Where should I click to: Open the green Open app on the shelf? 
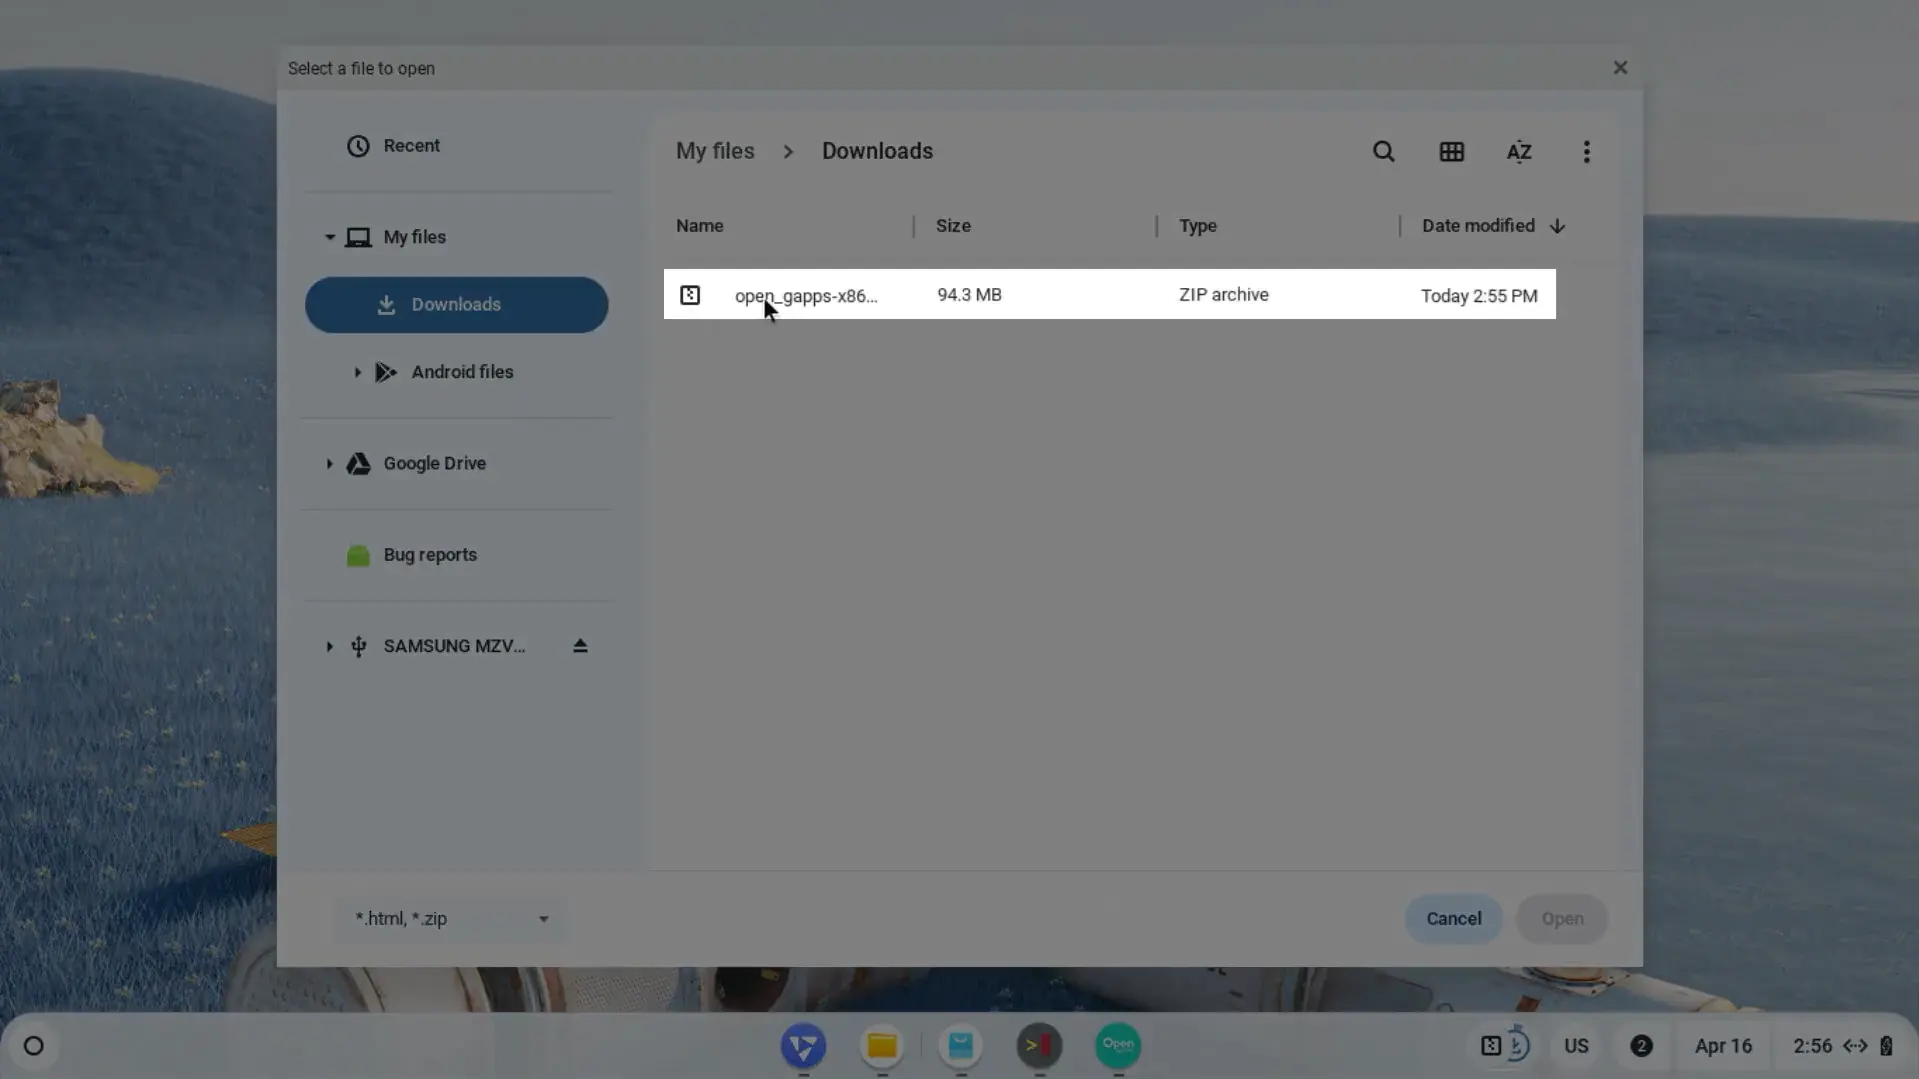click(x=1117, y=1046)
